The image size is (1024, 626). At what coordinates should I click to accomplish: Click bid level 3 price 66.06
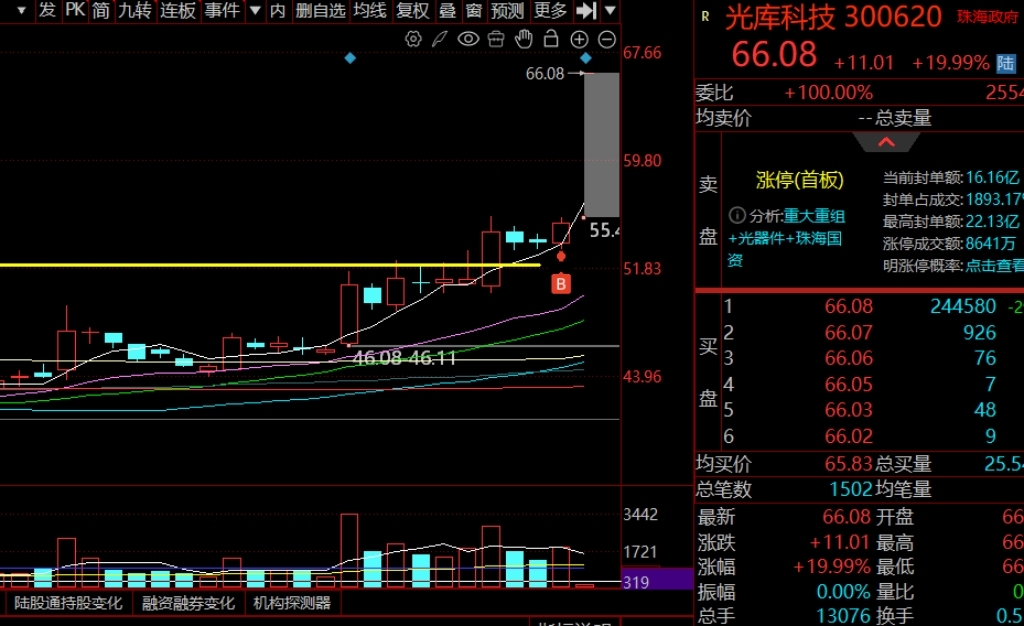[x=848, y=358]
